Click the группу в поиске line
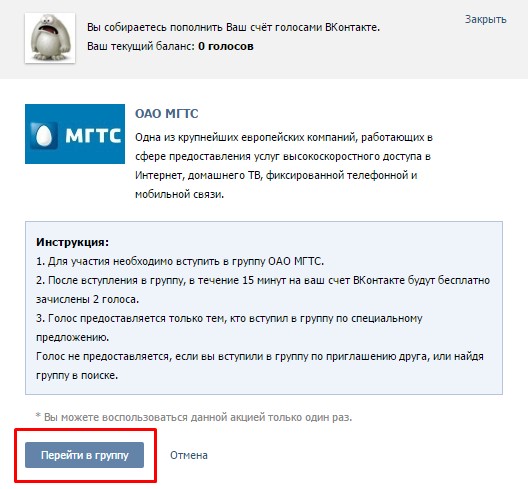528x489 pixels. tap(77, 375)
